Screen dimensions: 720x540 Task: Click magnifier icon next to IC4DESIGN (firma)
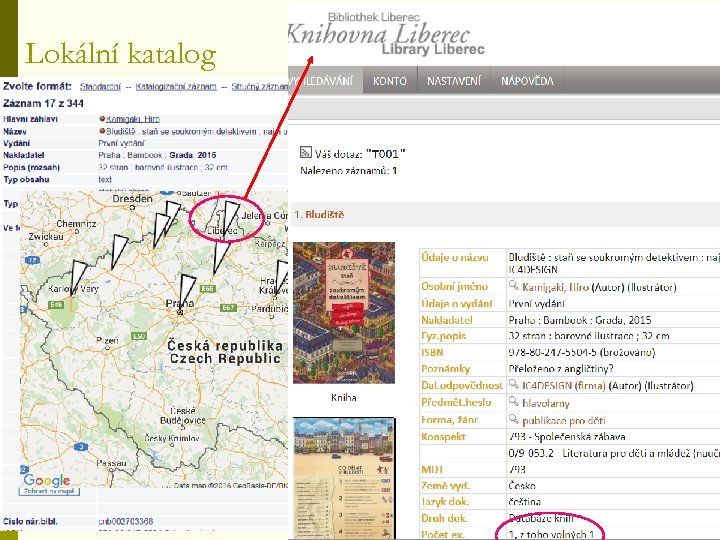pyautogui.click(x=514, y=385)
